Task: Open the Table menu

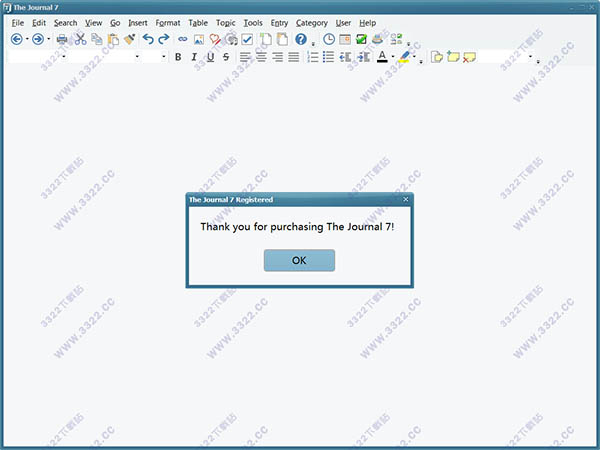Action: pyautogui.click(x=198, y=23)
